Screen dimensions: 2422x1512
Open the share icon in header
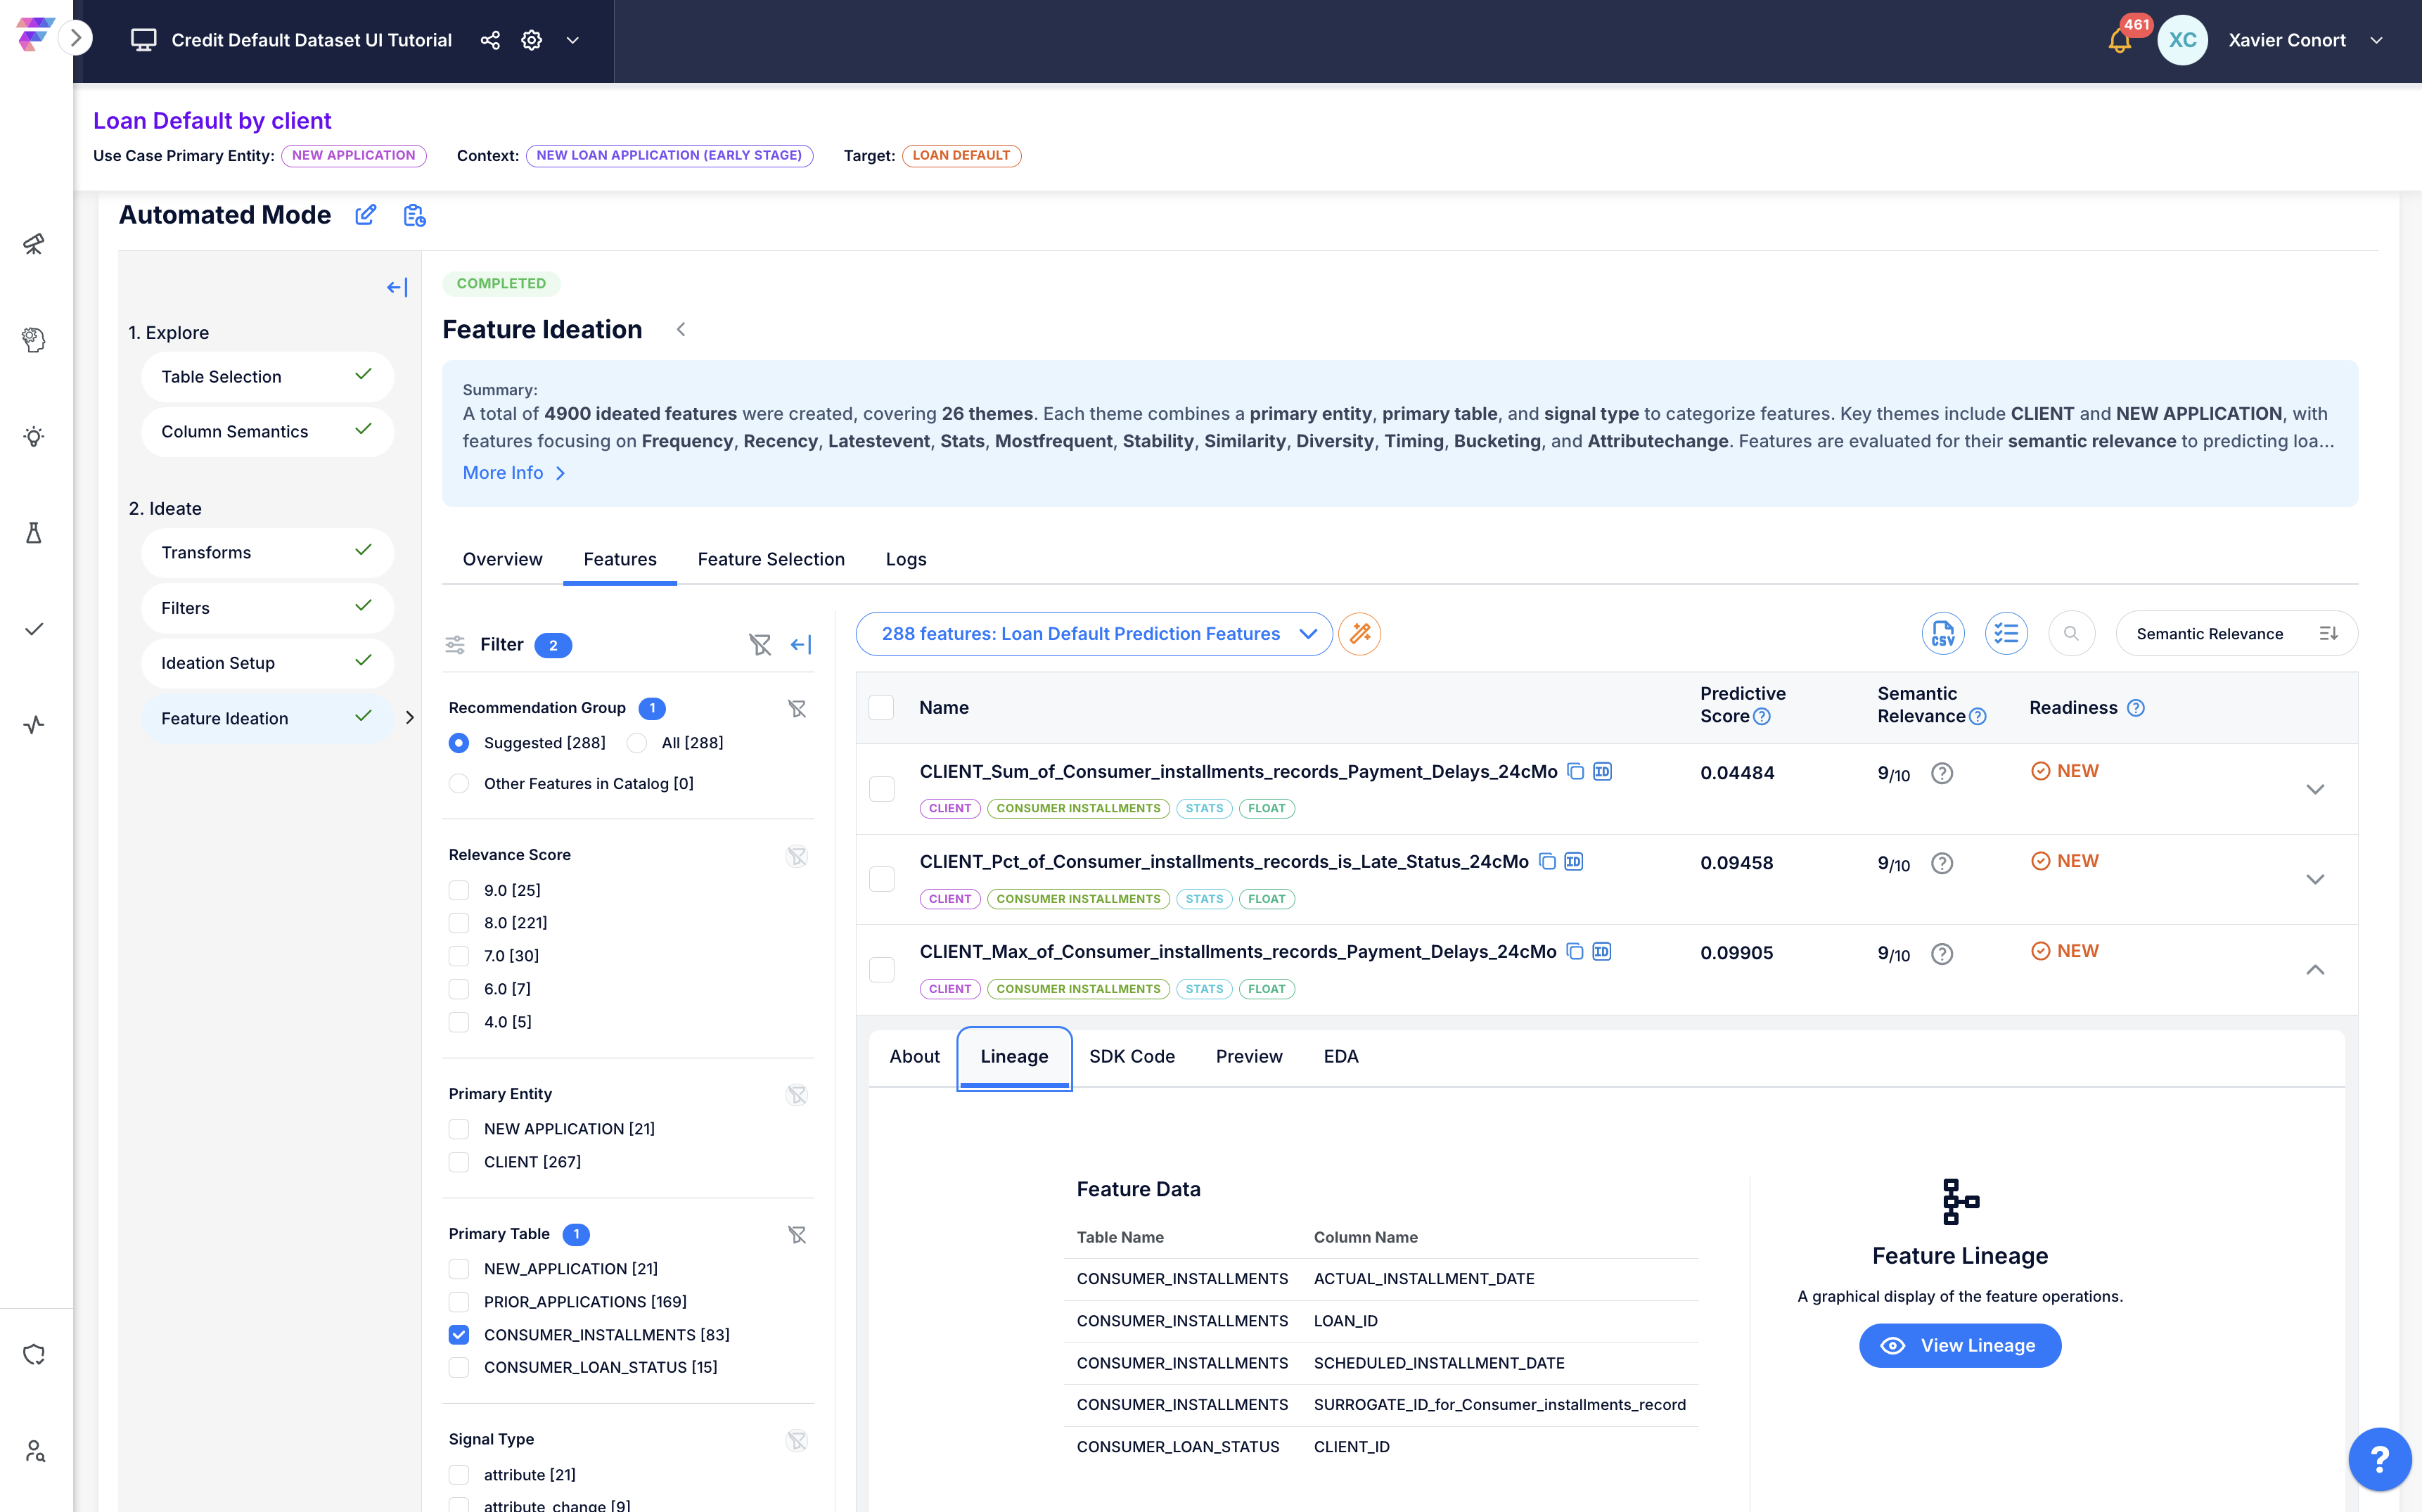(x=490, y=40)
